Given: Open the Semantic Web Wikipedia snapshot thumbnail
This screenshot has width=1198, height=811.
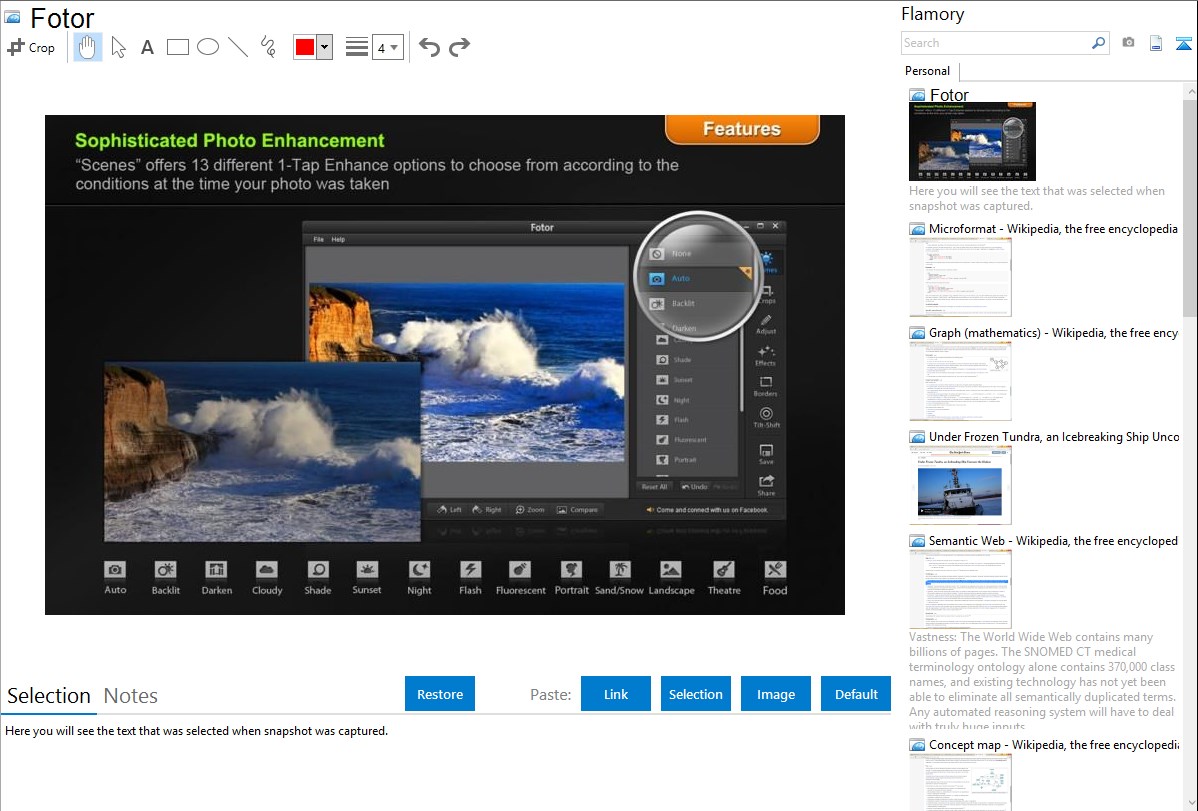Looking at the screenshot, I should [x=960, y=588].
